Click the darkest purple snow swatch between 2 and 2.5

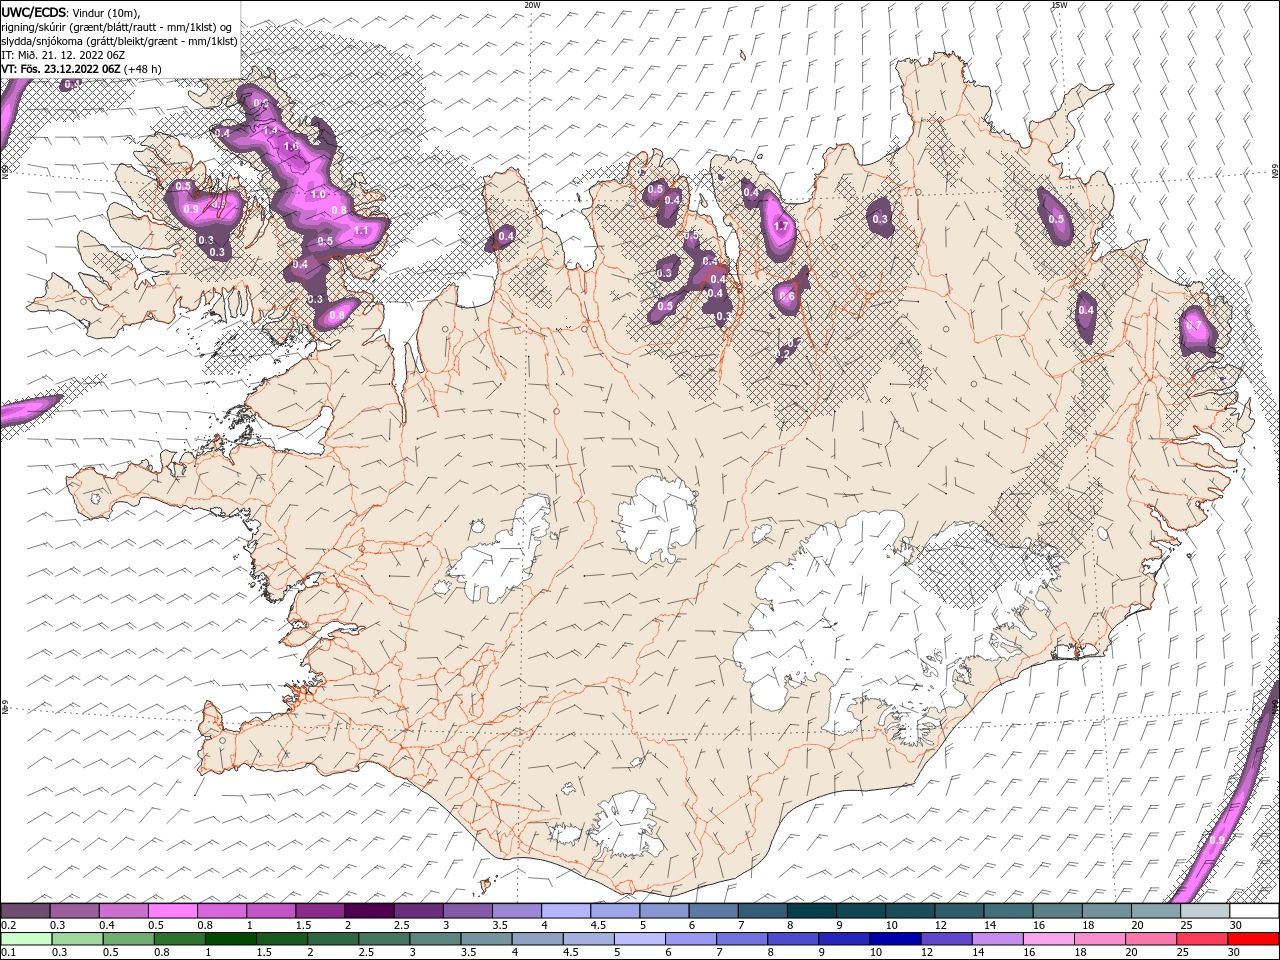[368, 911]
